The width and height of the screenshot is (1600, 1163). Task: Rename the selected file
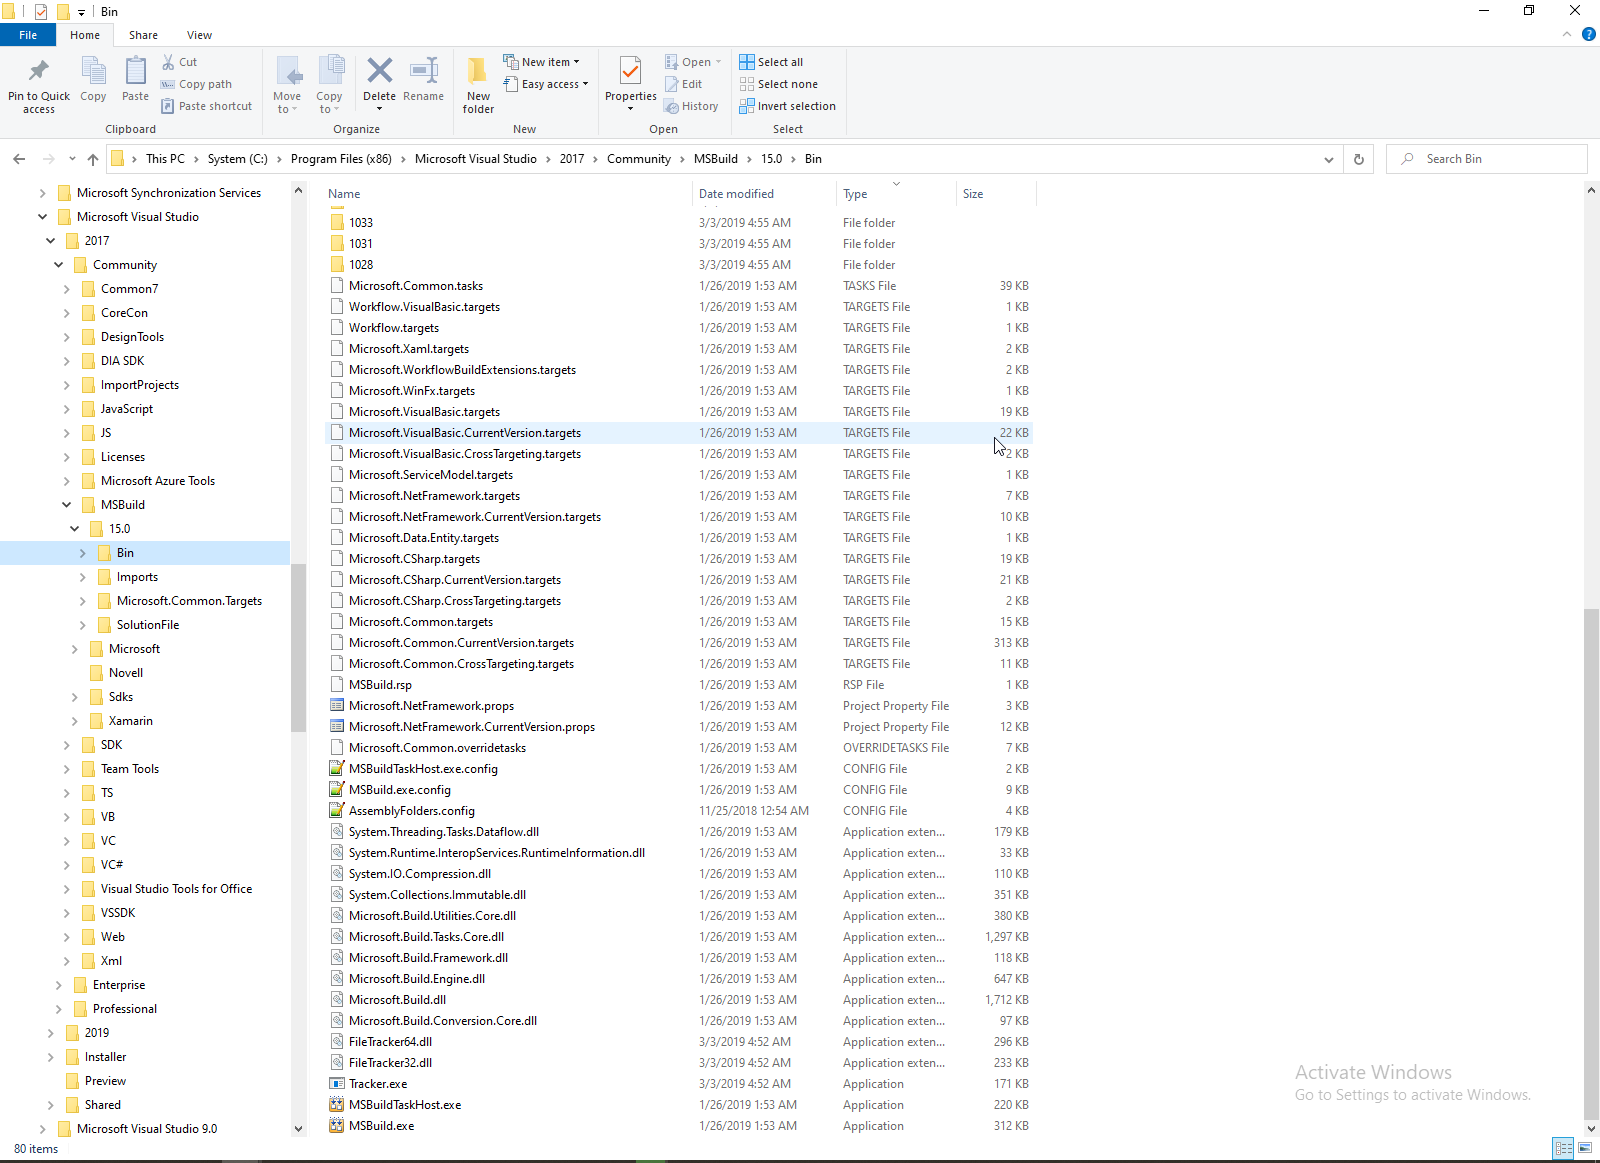pos(424,80)
